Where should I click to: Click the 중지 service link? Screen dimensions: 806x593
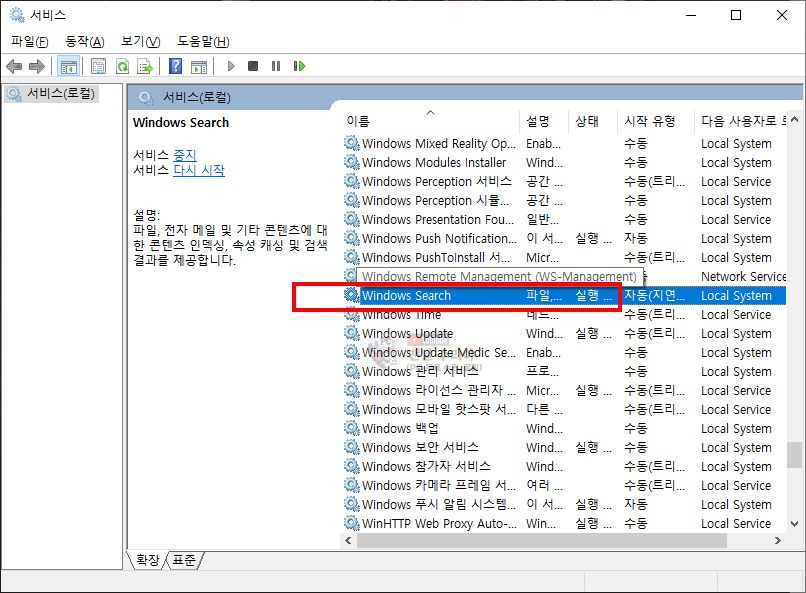[185, 155]
